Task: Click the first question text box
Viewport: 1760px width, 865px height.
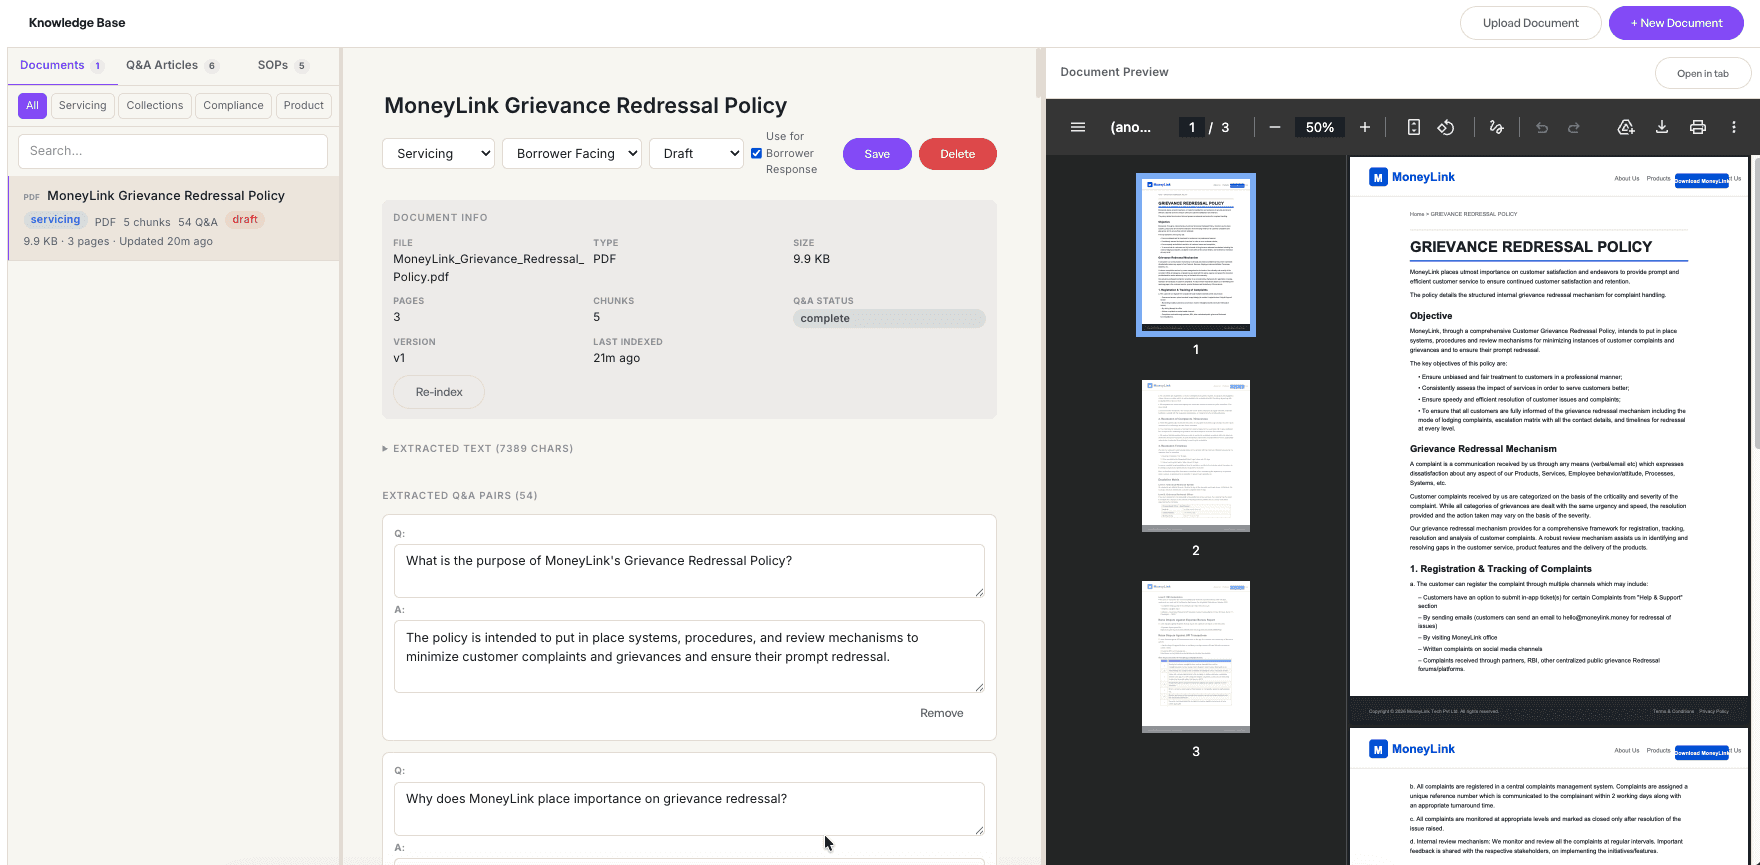Action: [689, 571]
